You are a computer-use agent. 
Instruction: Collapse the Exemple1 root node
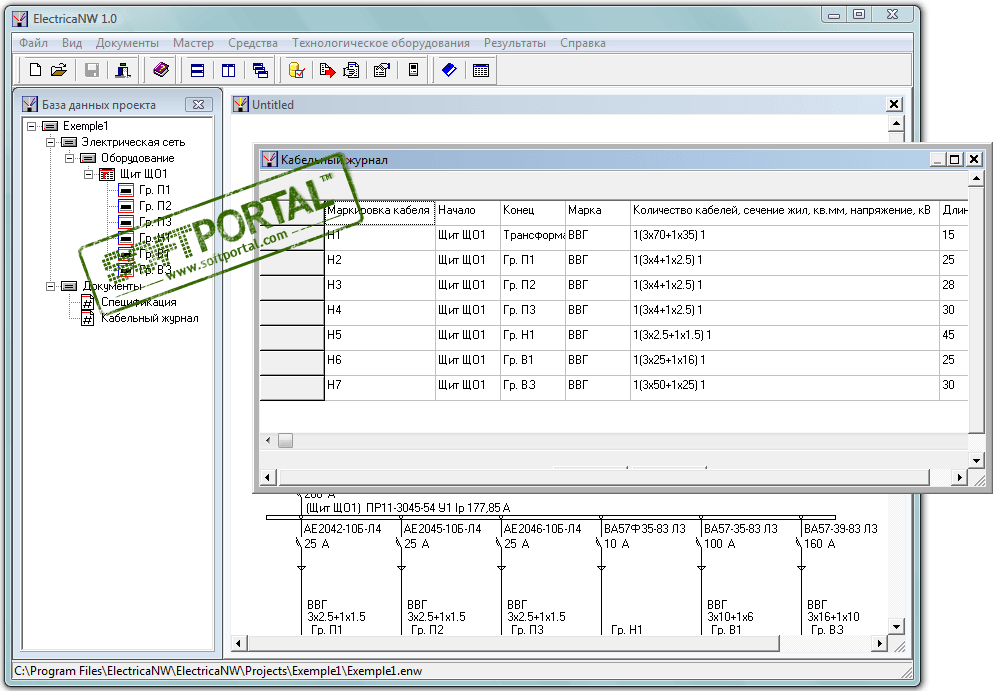click(x=31, y=126)
